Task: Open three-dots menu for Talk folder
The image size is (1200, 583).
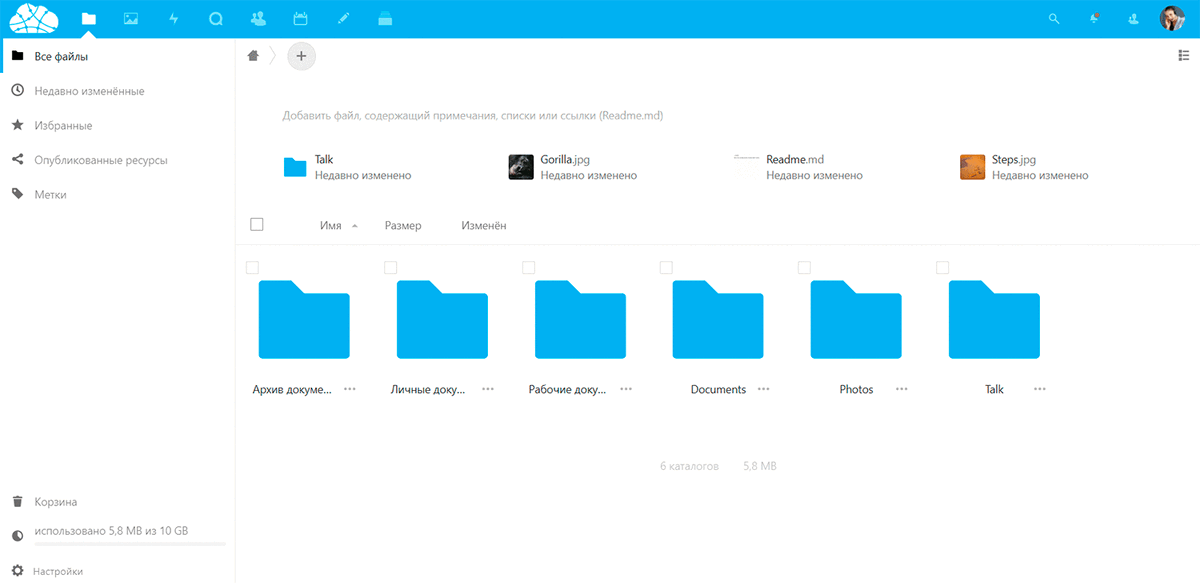Action: [1039, 389]
